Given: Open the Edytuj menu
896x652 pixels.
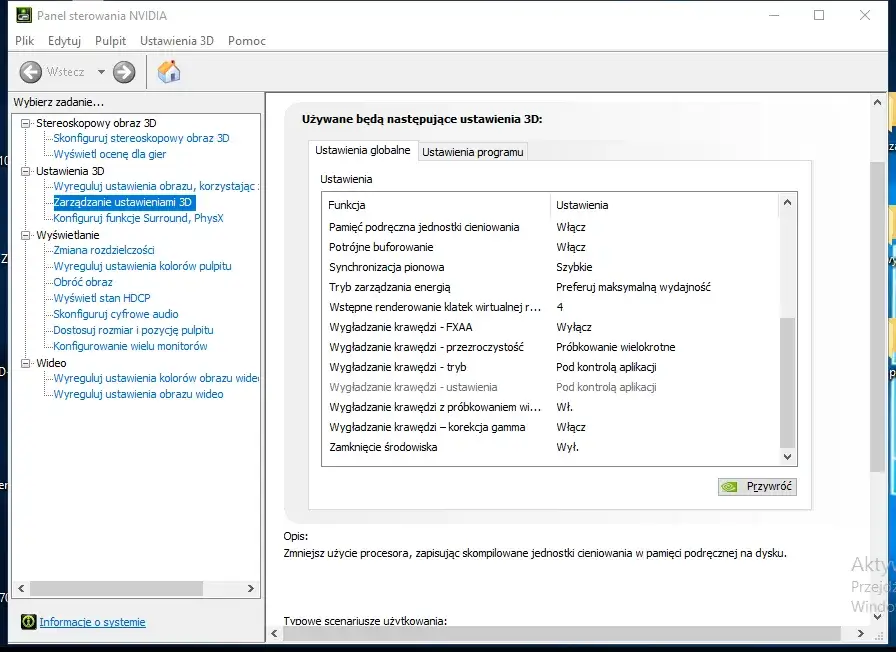Looking at the screenshot, I should click(x=65, y=41).
